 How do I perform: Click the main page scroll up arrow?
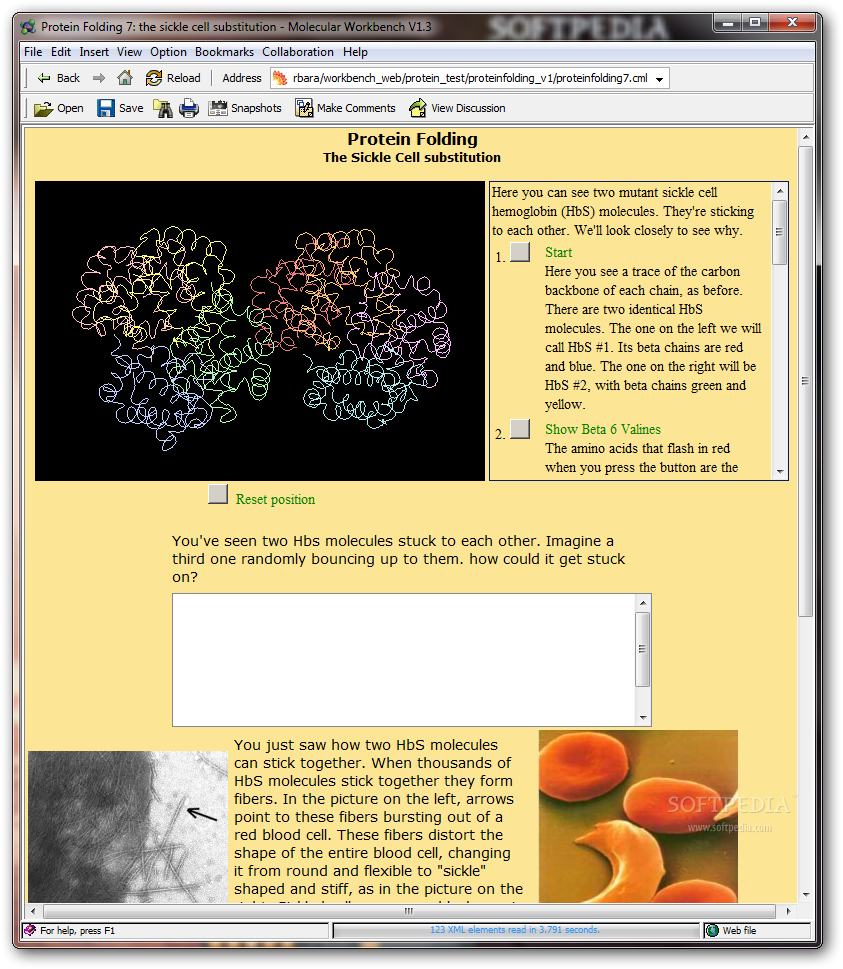[805, 137]
